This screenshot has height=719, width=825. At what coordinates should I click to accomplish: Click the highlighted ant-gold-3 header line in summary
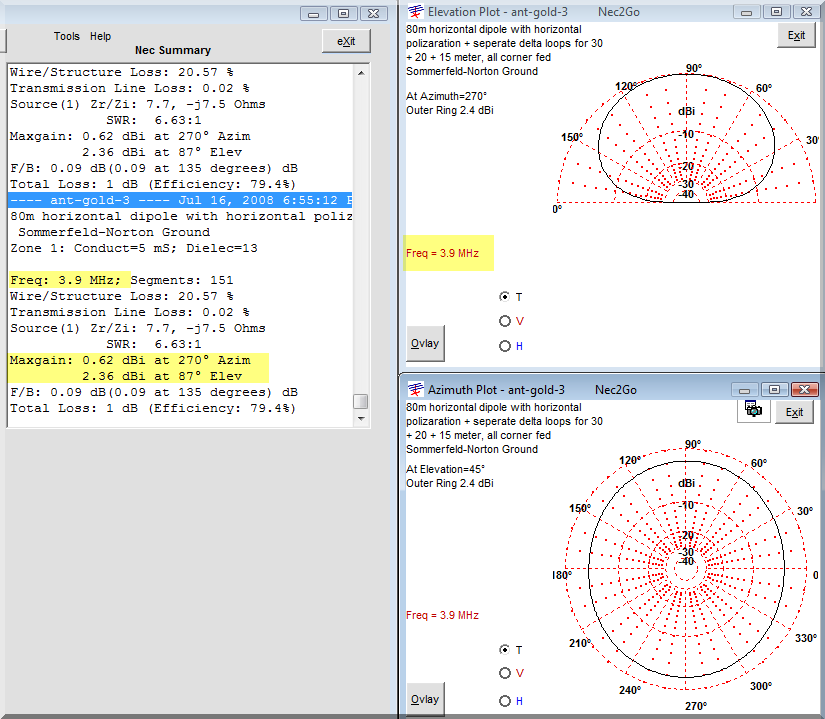(x=180, y=200)
